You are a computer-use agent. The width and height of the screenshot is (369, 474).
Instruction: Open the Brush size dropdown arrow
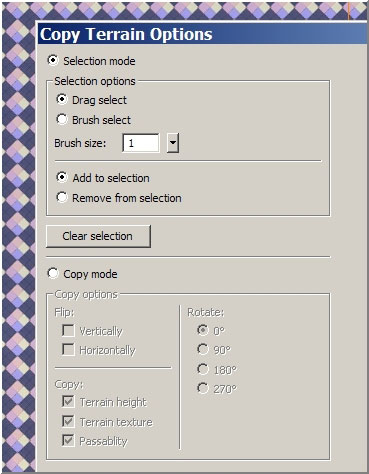tap(173, 143)
